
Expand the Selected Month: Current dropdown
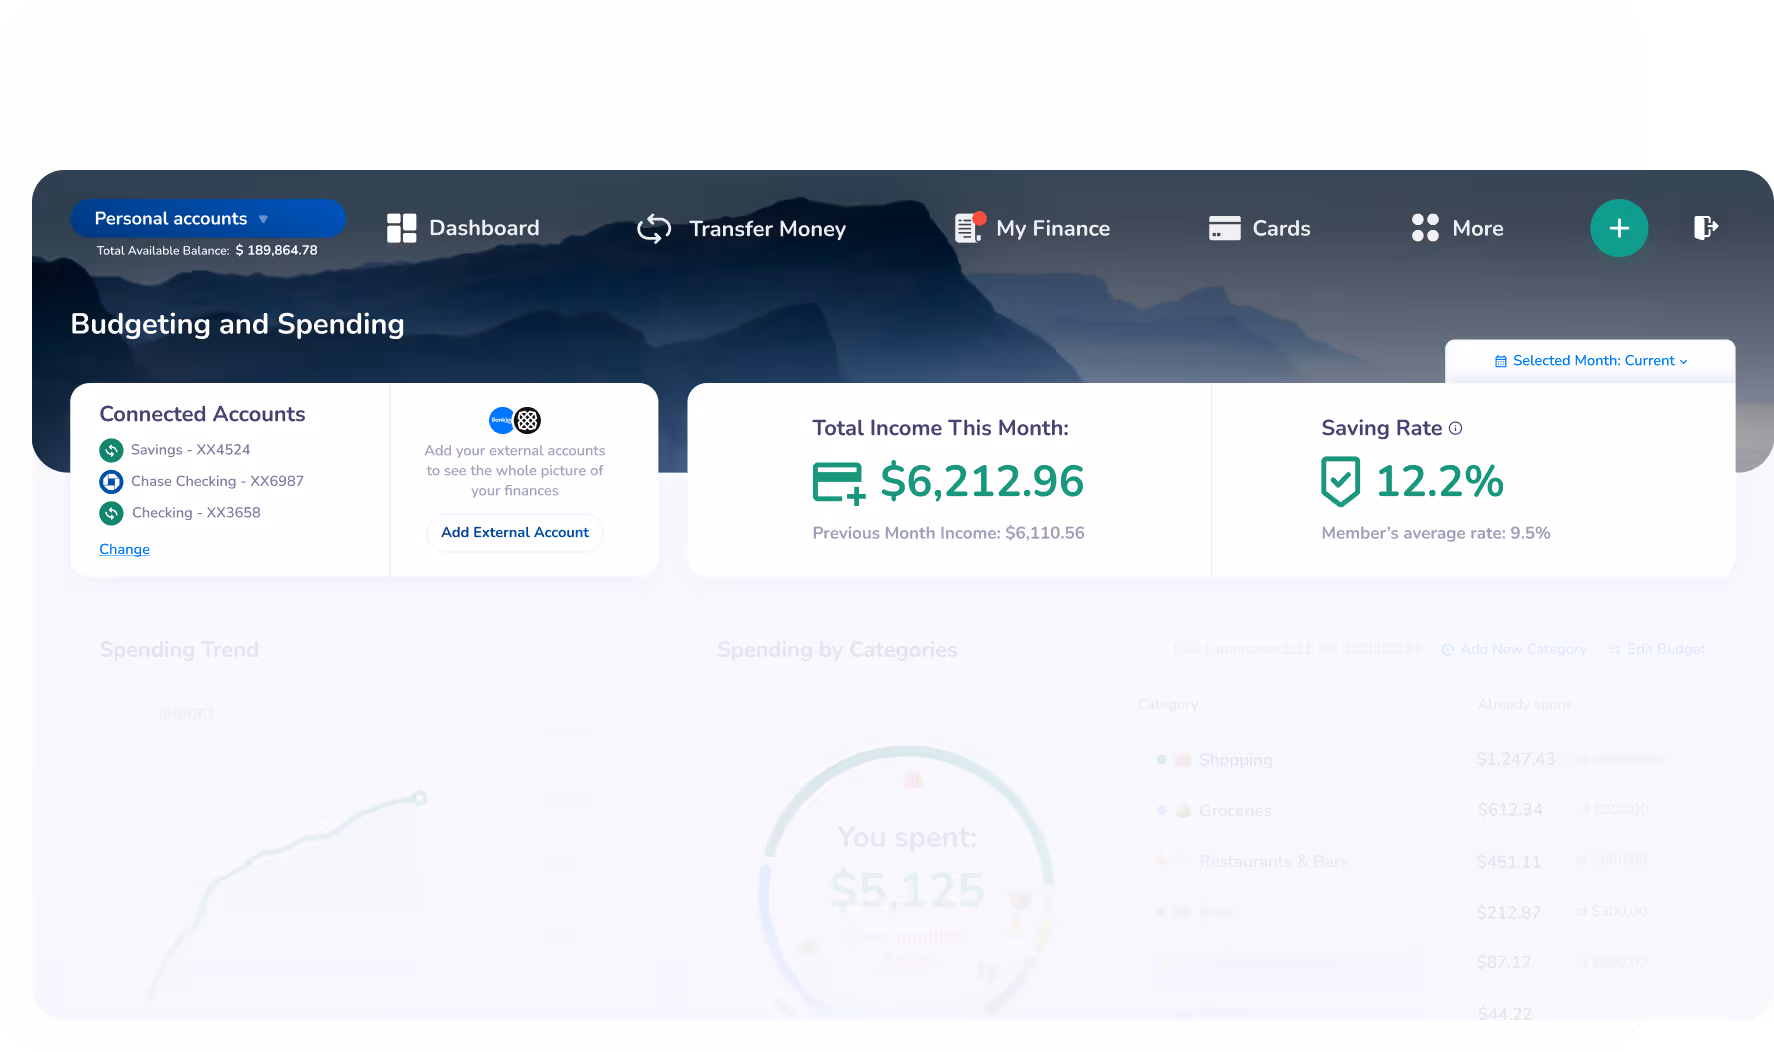tap(1590, 361)
